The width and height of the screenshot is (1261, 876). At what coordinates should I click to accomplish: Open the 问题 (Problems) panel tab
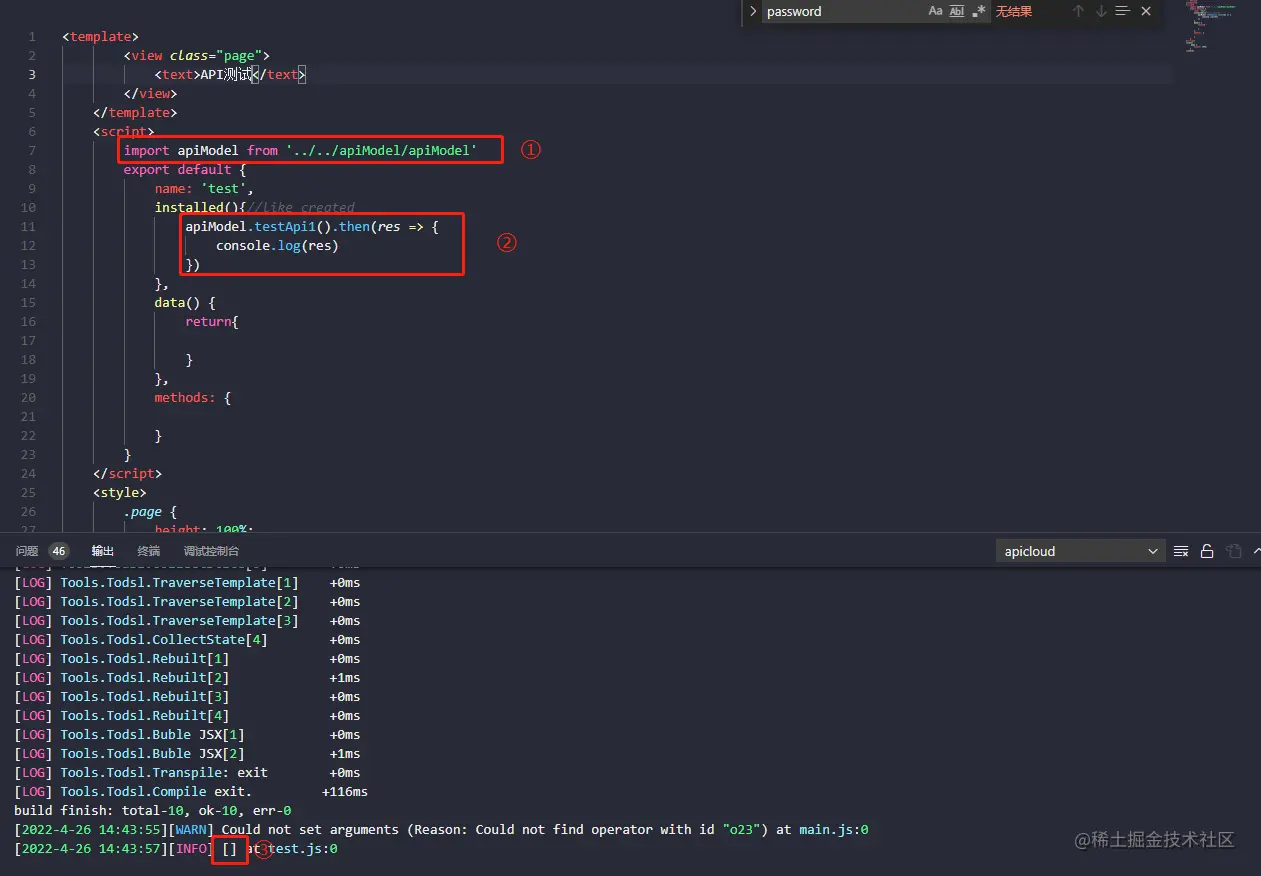(x=27, y=551)
